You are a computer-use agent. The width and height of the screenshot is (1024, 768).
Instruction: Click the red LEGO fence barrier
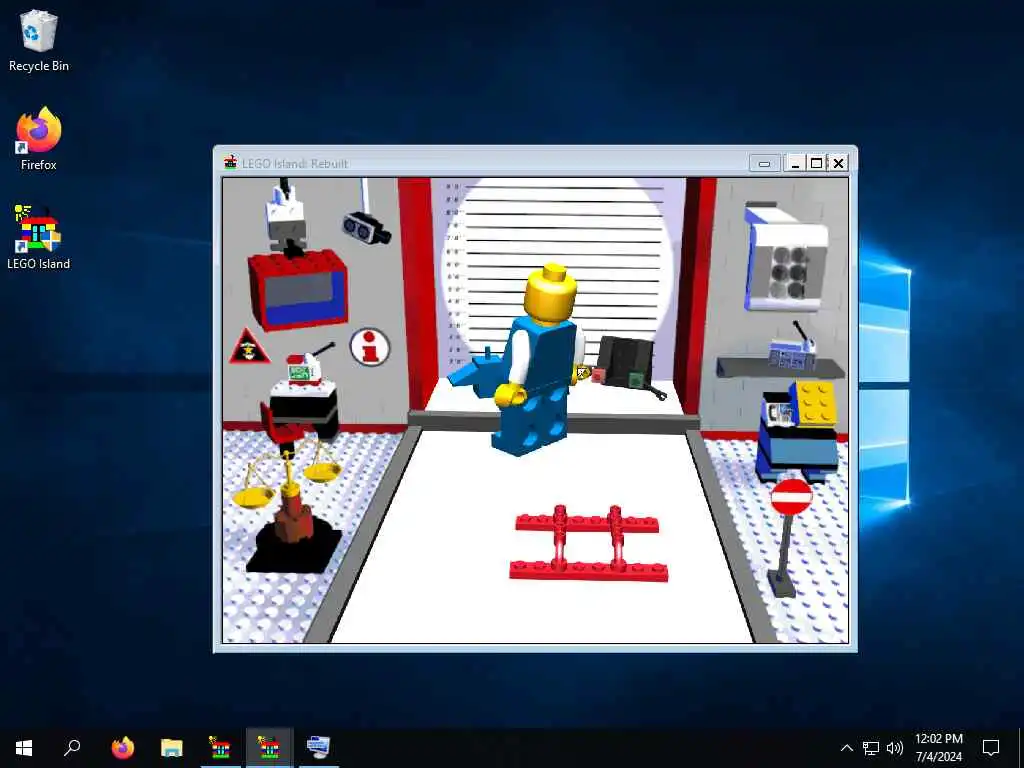pyautogui.click(x=588, y=543)
